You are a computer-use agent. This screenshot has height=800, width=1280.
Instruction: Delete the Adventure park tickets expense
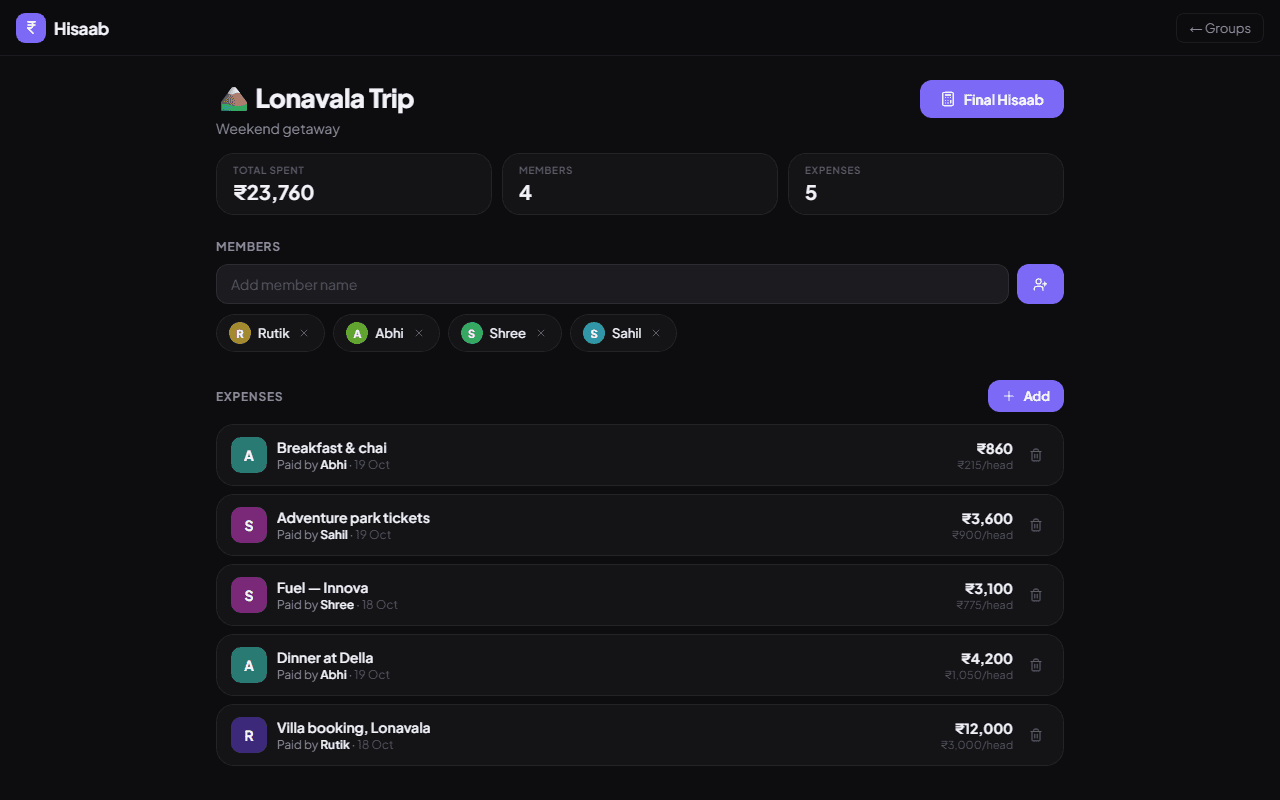pyautogui.click(x=1036, y=525)
